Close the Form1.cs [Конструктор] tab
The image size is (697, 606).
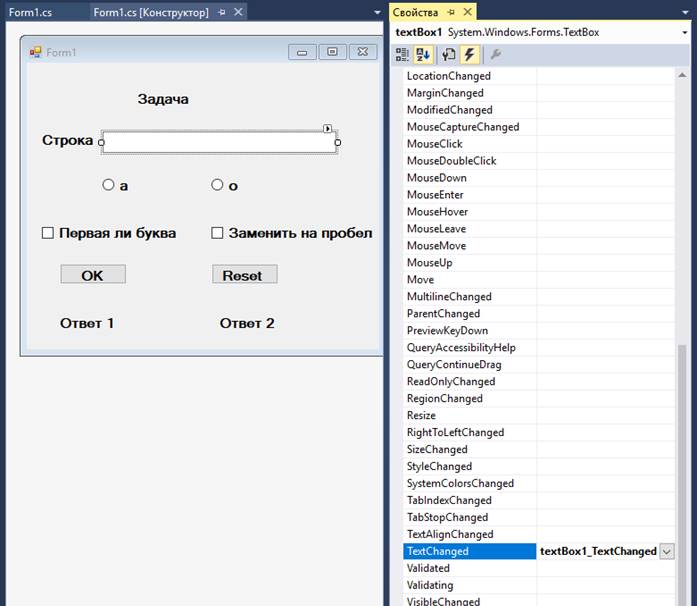pos(238,13)
